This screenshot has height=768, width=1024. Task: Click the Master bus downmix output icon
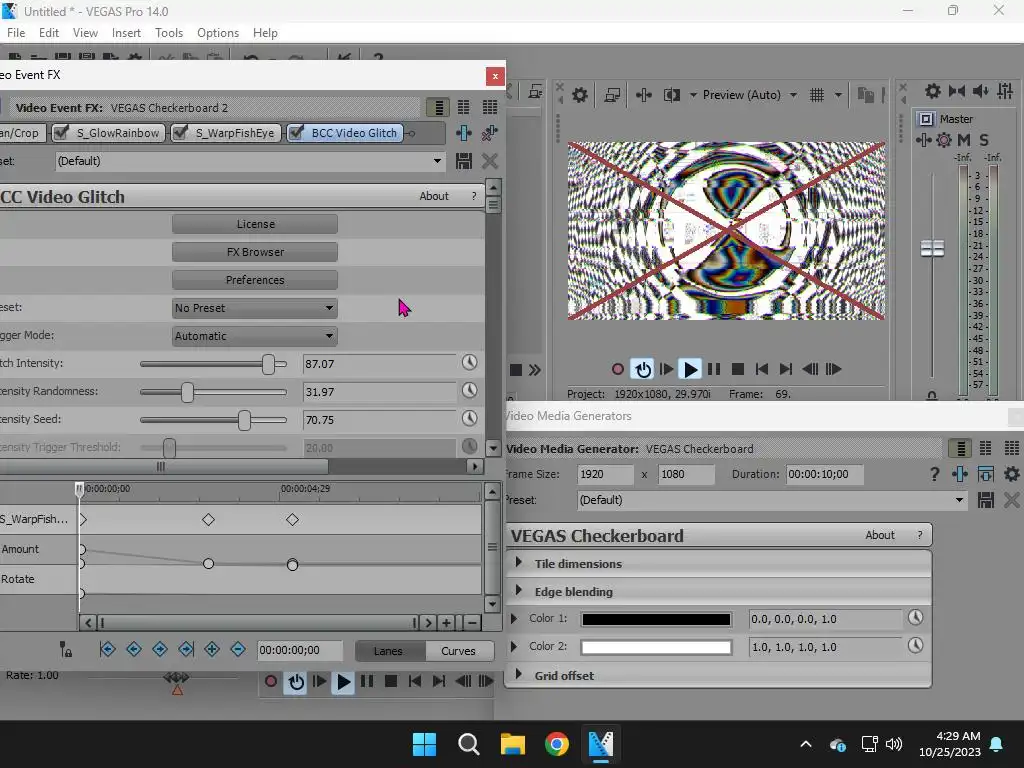(957, 91)
